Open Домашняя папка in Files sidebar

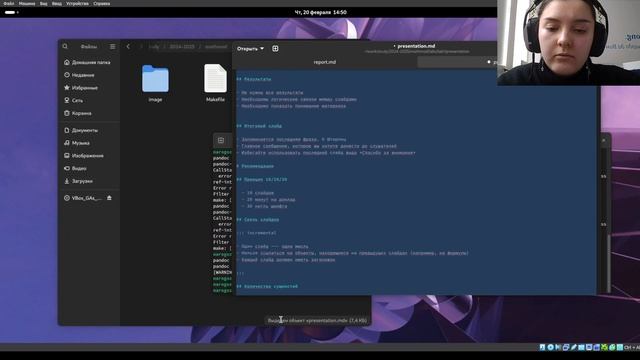[x=87, y=62]
